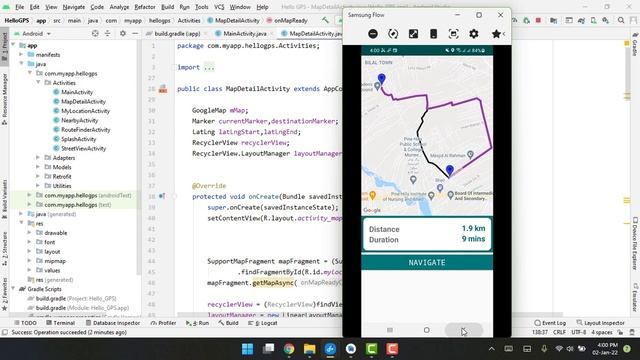Image resolution: width=640 pixels, height=360 pixels.
Task: Click the CRLF line separator indicator
Action: click(559, 332)
